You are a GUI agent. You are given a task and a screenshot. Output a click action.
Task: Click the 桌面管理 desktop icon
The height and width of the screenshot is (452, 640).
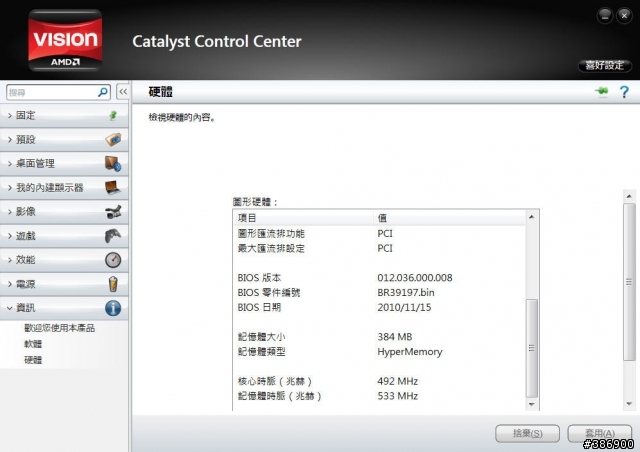pos(113,163)
